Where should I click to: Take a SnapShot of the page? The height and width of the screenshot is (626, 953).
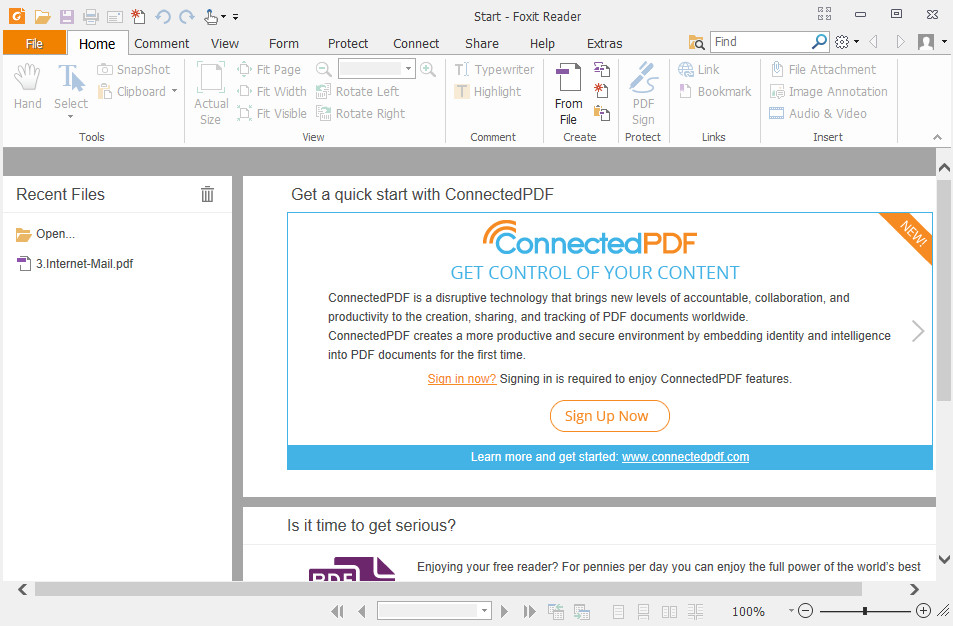[x=134, y=69]
